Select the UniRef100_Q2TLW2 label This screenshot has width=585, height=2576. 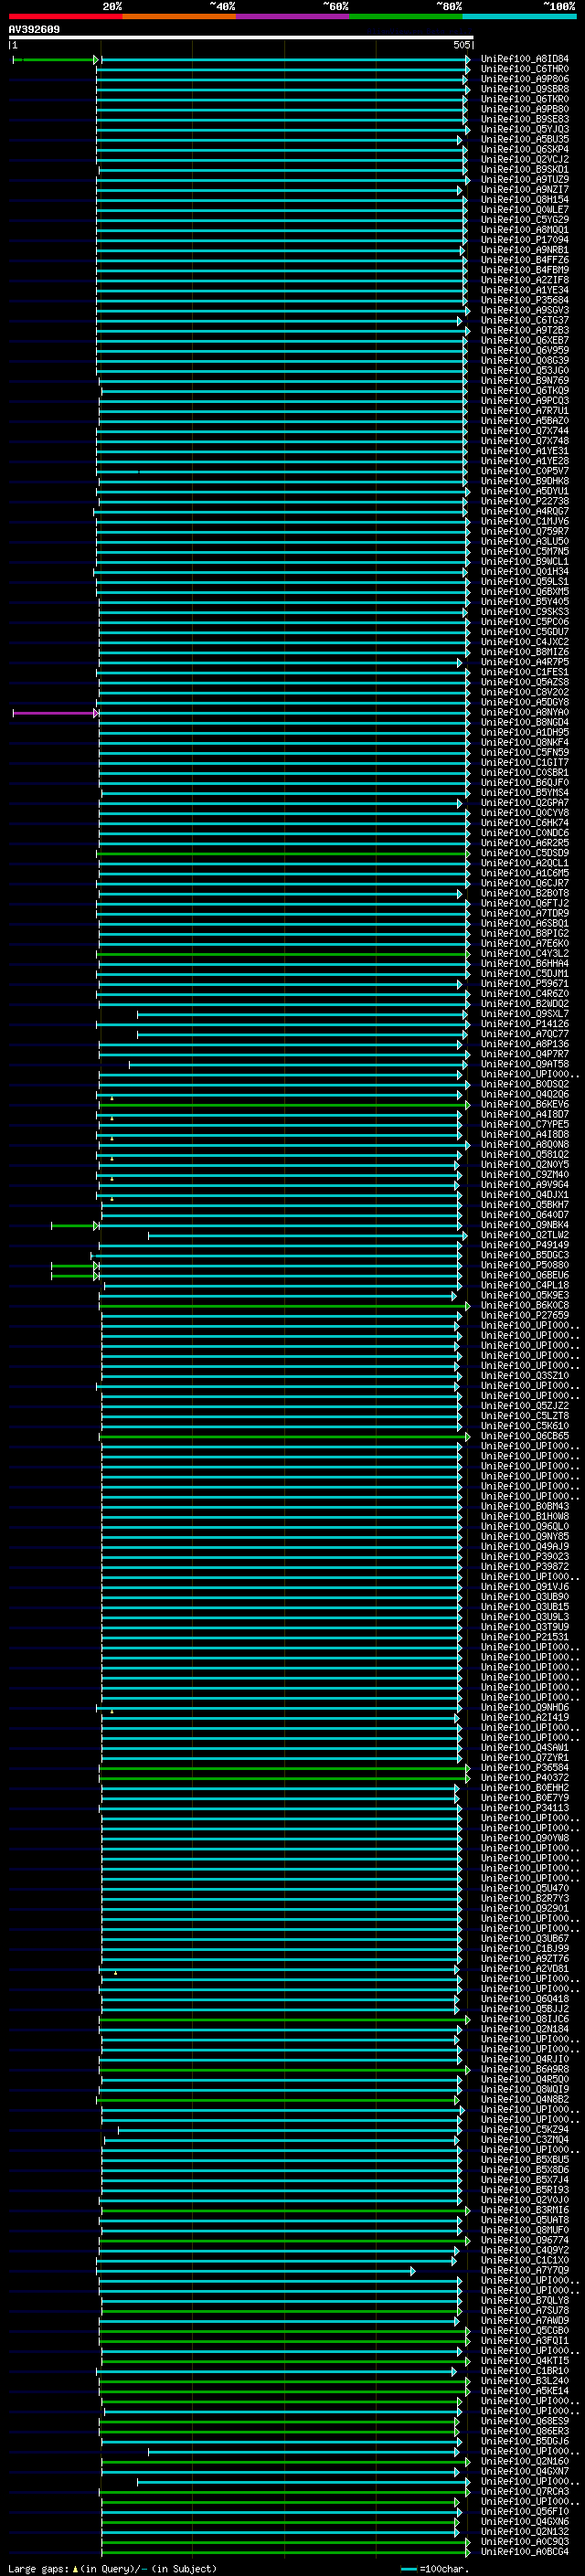(525, 1234)
